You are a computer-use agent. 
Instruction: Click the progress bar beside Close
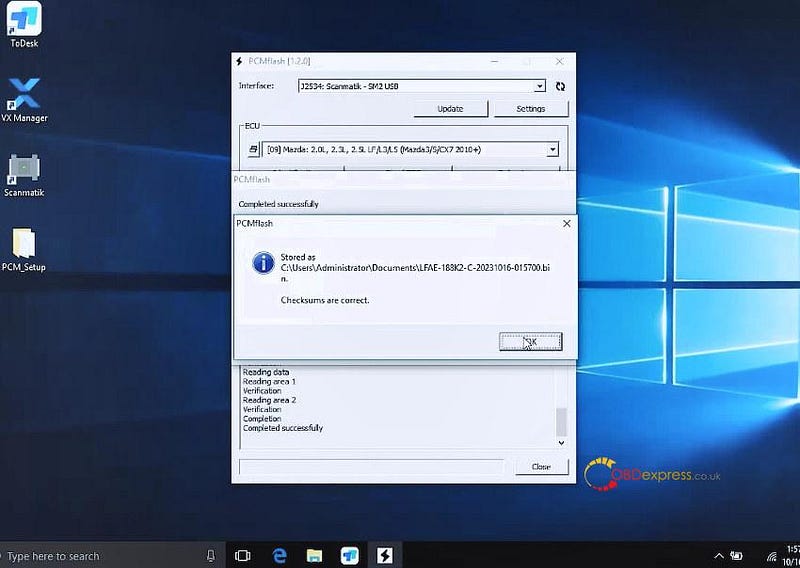tap(371, 466)
